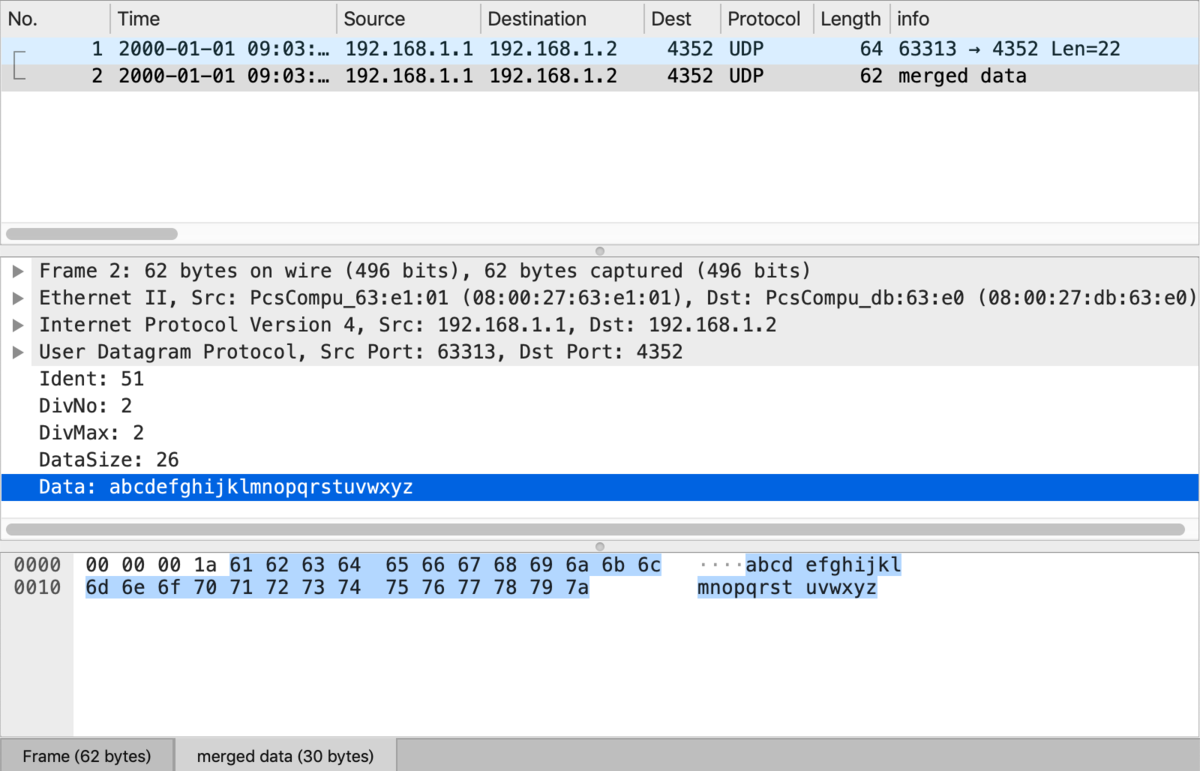
Task: Select packet 2 with merged data info
Action: (400, 76)
